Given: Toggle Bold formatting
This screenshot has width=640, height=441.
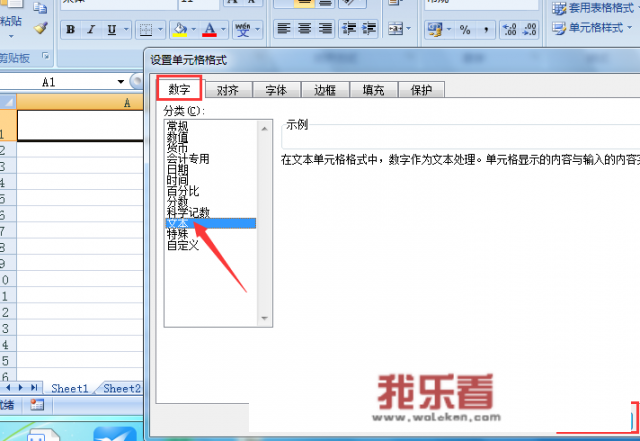Looking at the screenshot, I should (70, 29).
